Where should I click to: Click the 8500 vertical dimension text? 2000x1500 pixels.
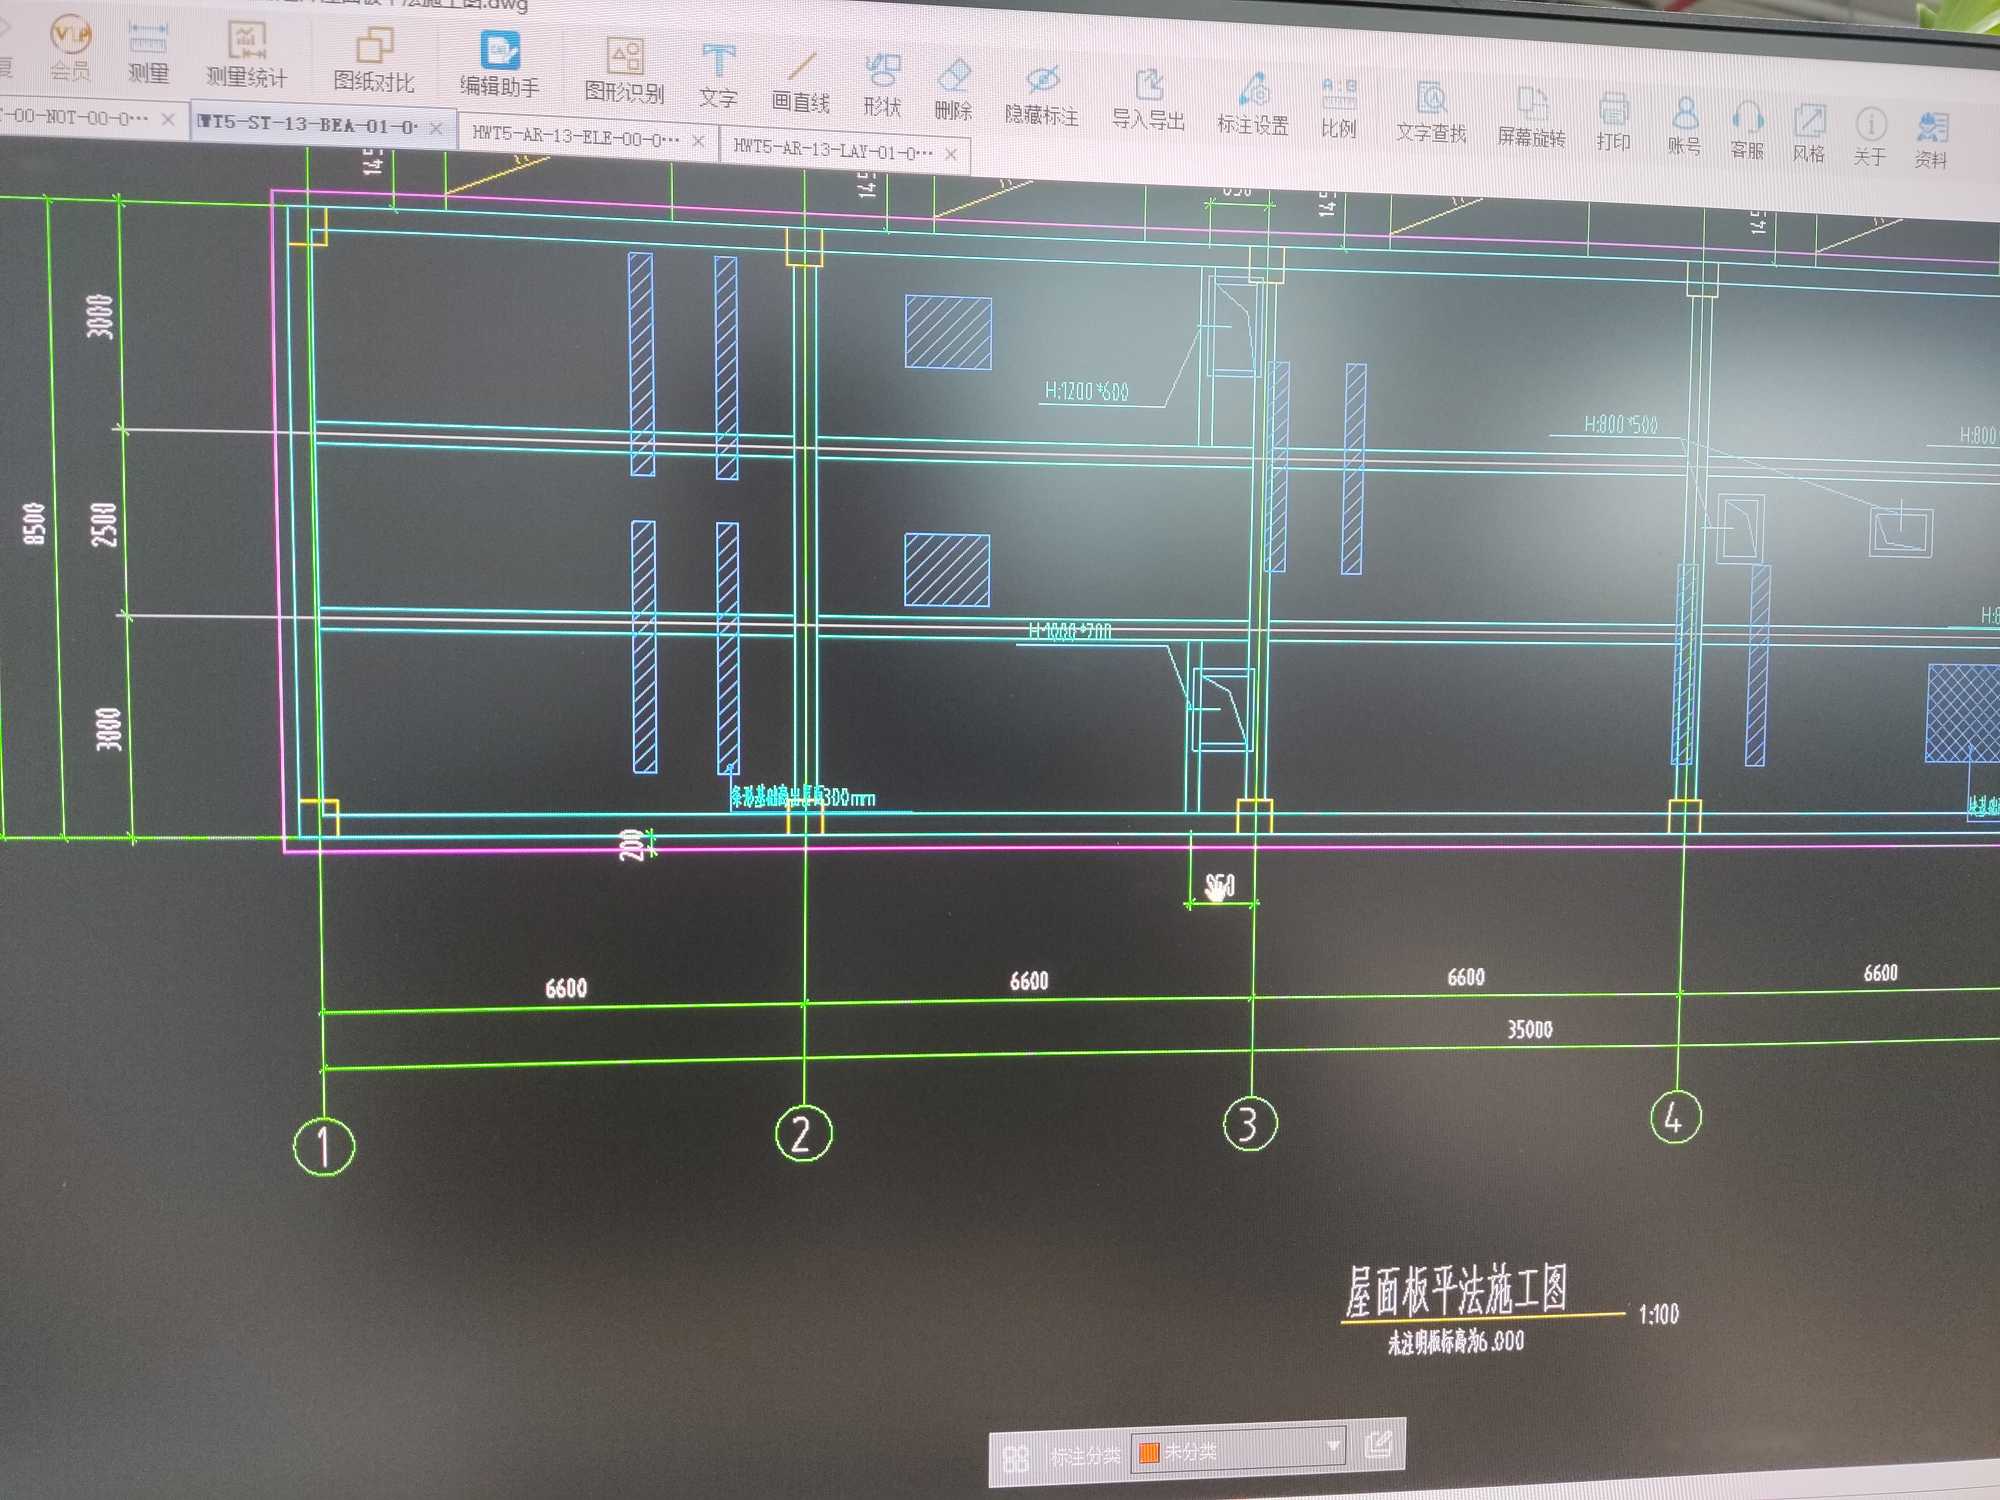pyautogui.click(x=35, y=524)
